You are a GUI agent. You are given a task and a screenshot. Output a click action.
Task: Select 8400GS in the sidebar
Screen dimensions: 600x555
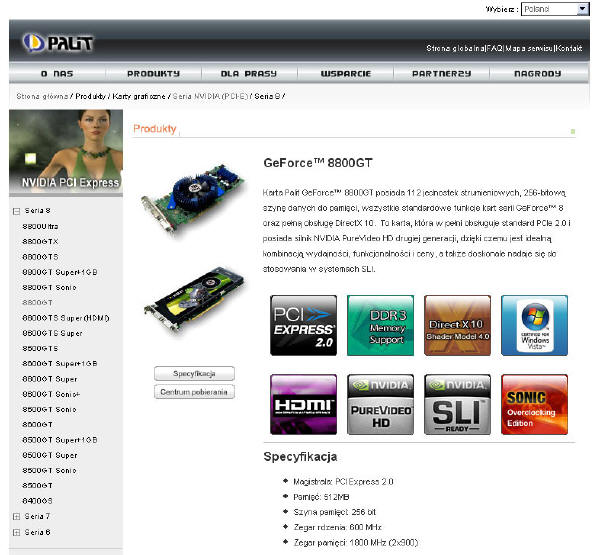tap(37, 501)
